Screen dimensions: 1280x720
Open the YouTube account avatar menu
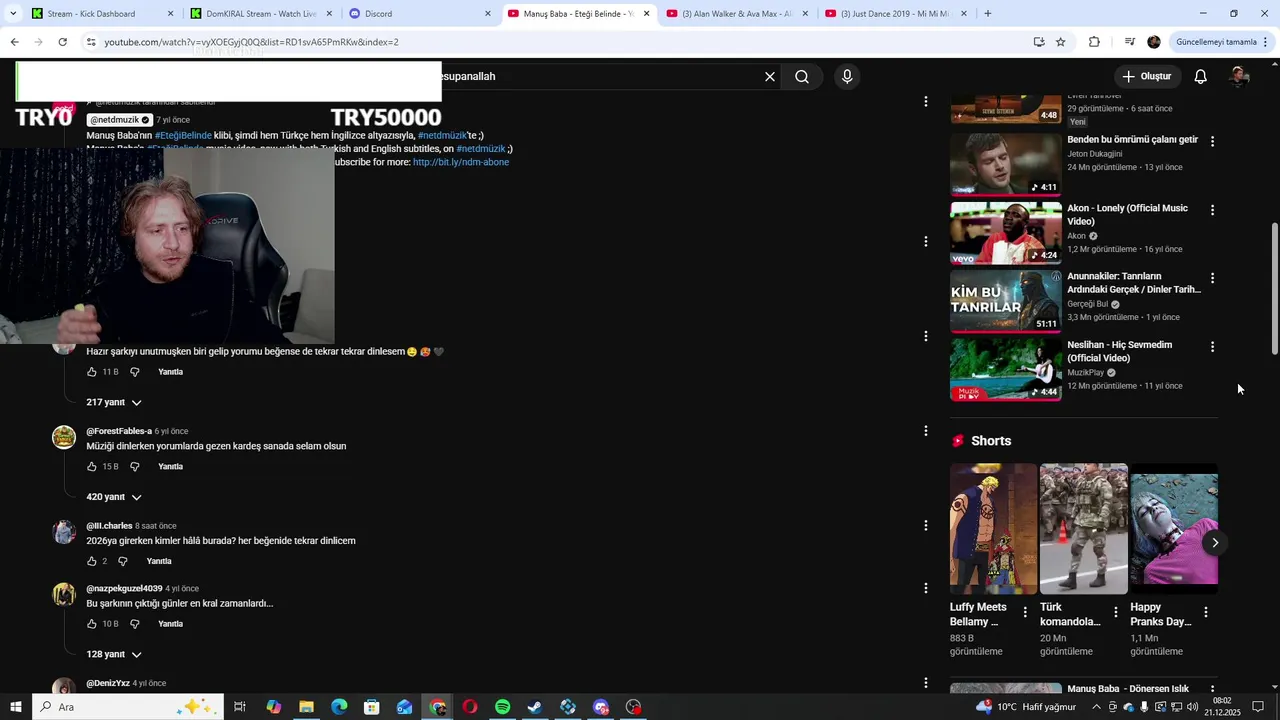[x=1239, y=77]
